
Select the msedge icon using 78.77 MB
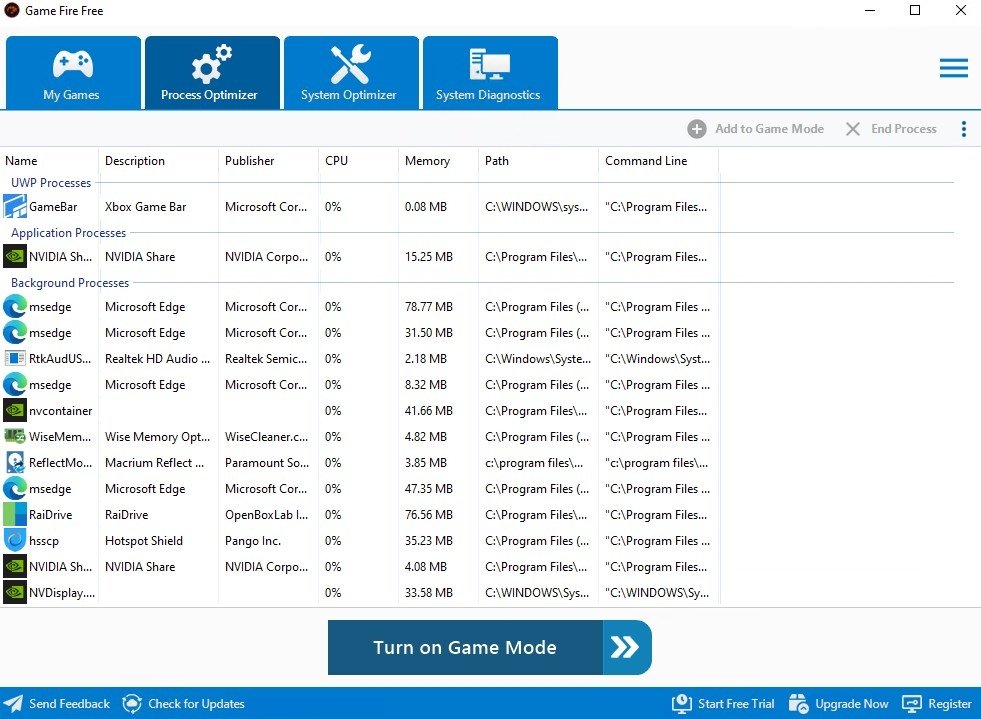tap(15, 307)
